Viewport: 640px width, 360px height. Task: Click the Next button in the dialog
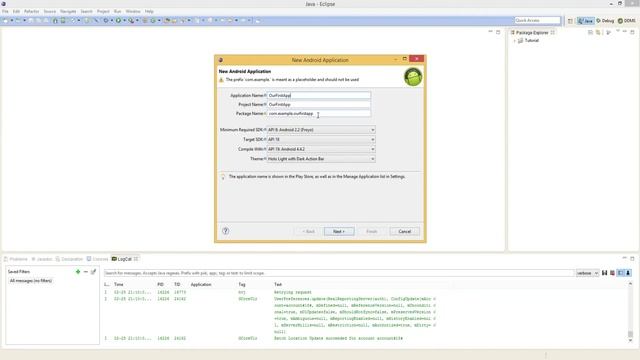(339, 231)
